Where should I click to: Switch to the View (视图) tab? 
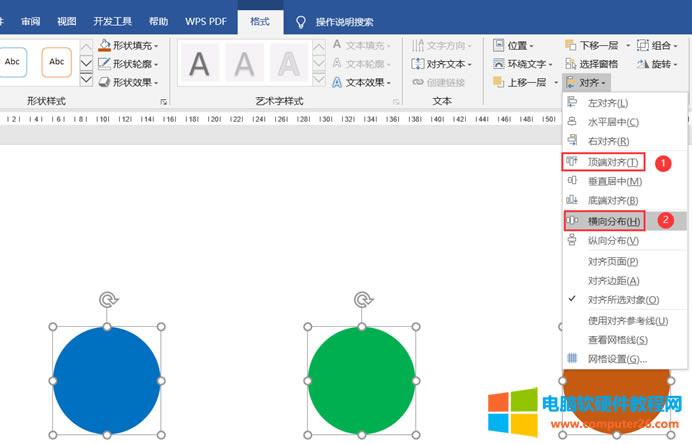[67, 21]
